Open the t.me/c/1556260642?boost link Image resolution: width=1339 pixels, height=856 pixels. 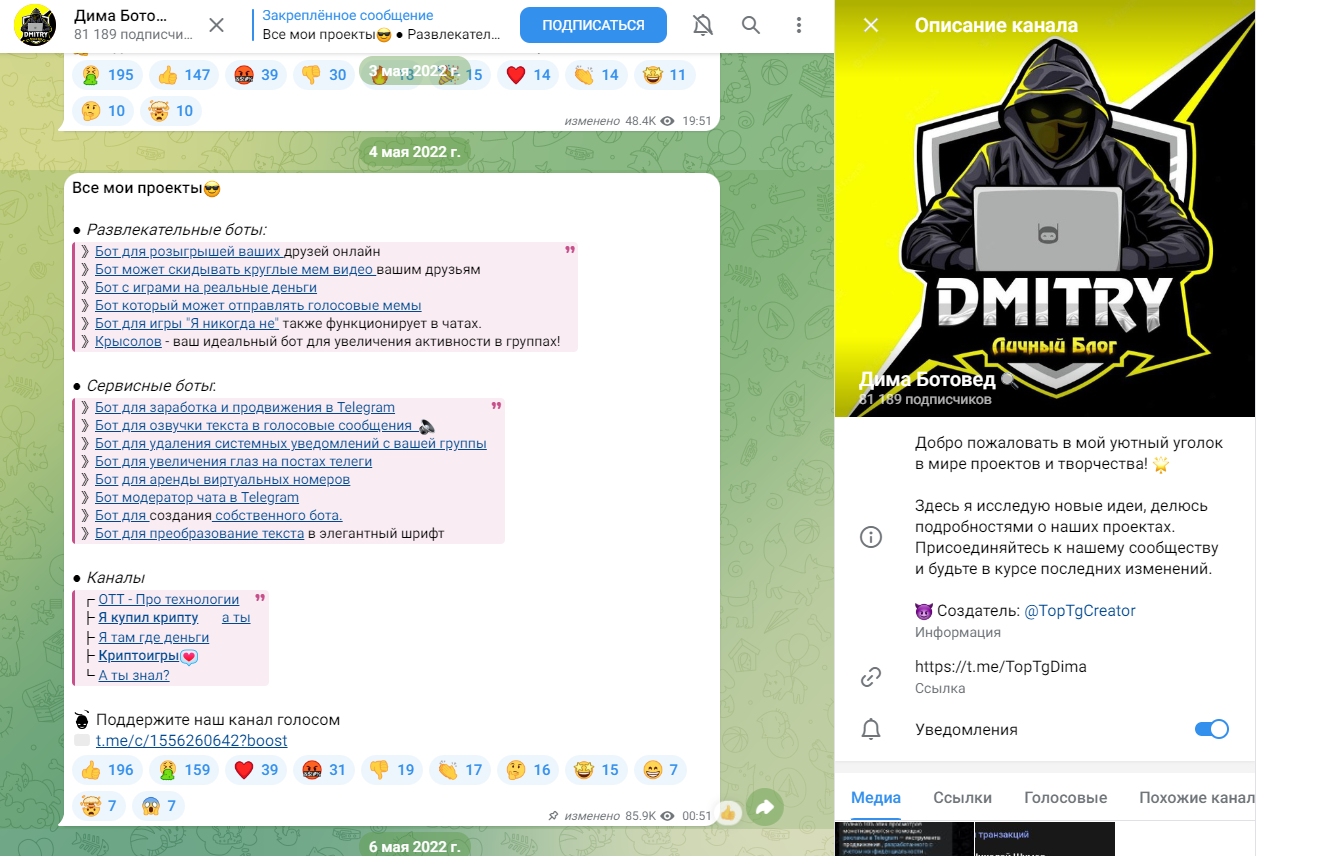pos(191,740)
